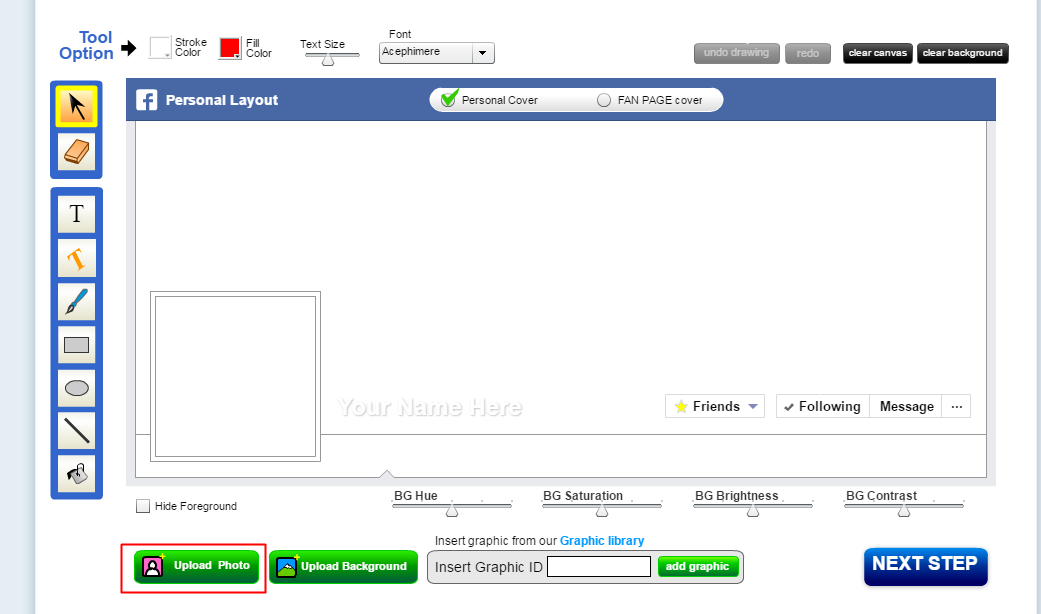Click the BG Contrast slider handle
Image resolution: width=1041 pixels, height=614 pixels.
tap(904, 510)
